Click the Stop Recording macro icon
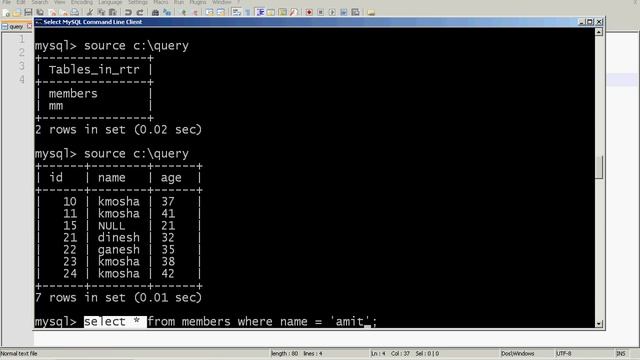The height and width of the screenshot is (360, 640). point(320,12)
